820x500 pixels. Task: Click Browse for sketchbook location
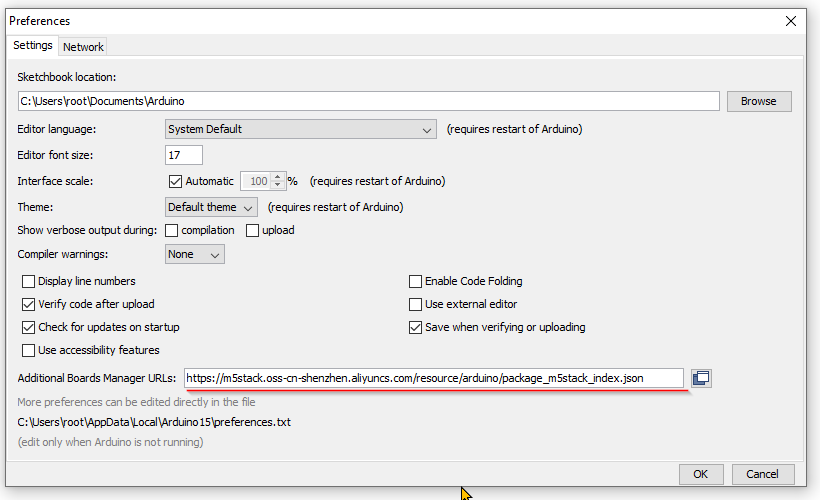click(759, 101)
